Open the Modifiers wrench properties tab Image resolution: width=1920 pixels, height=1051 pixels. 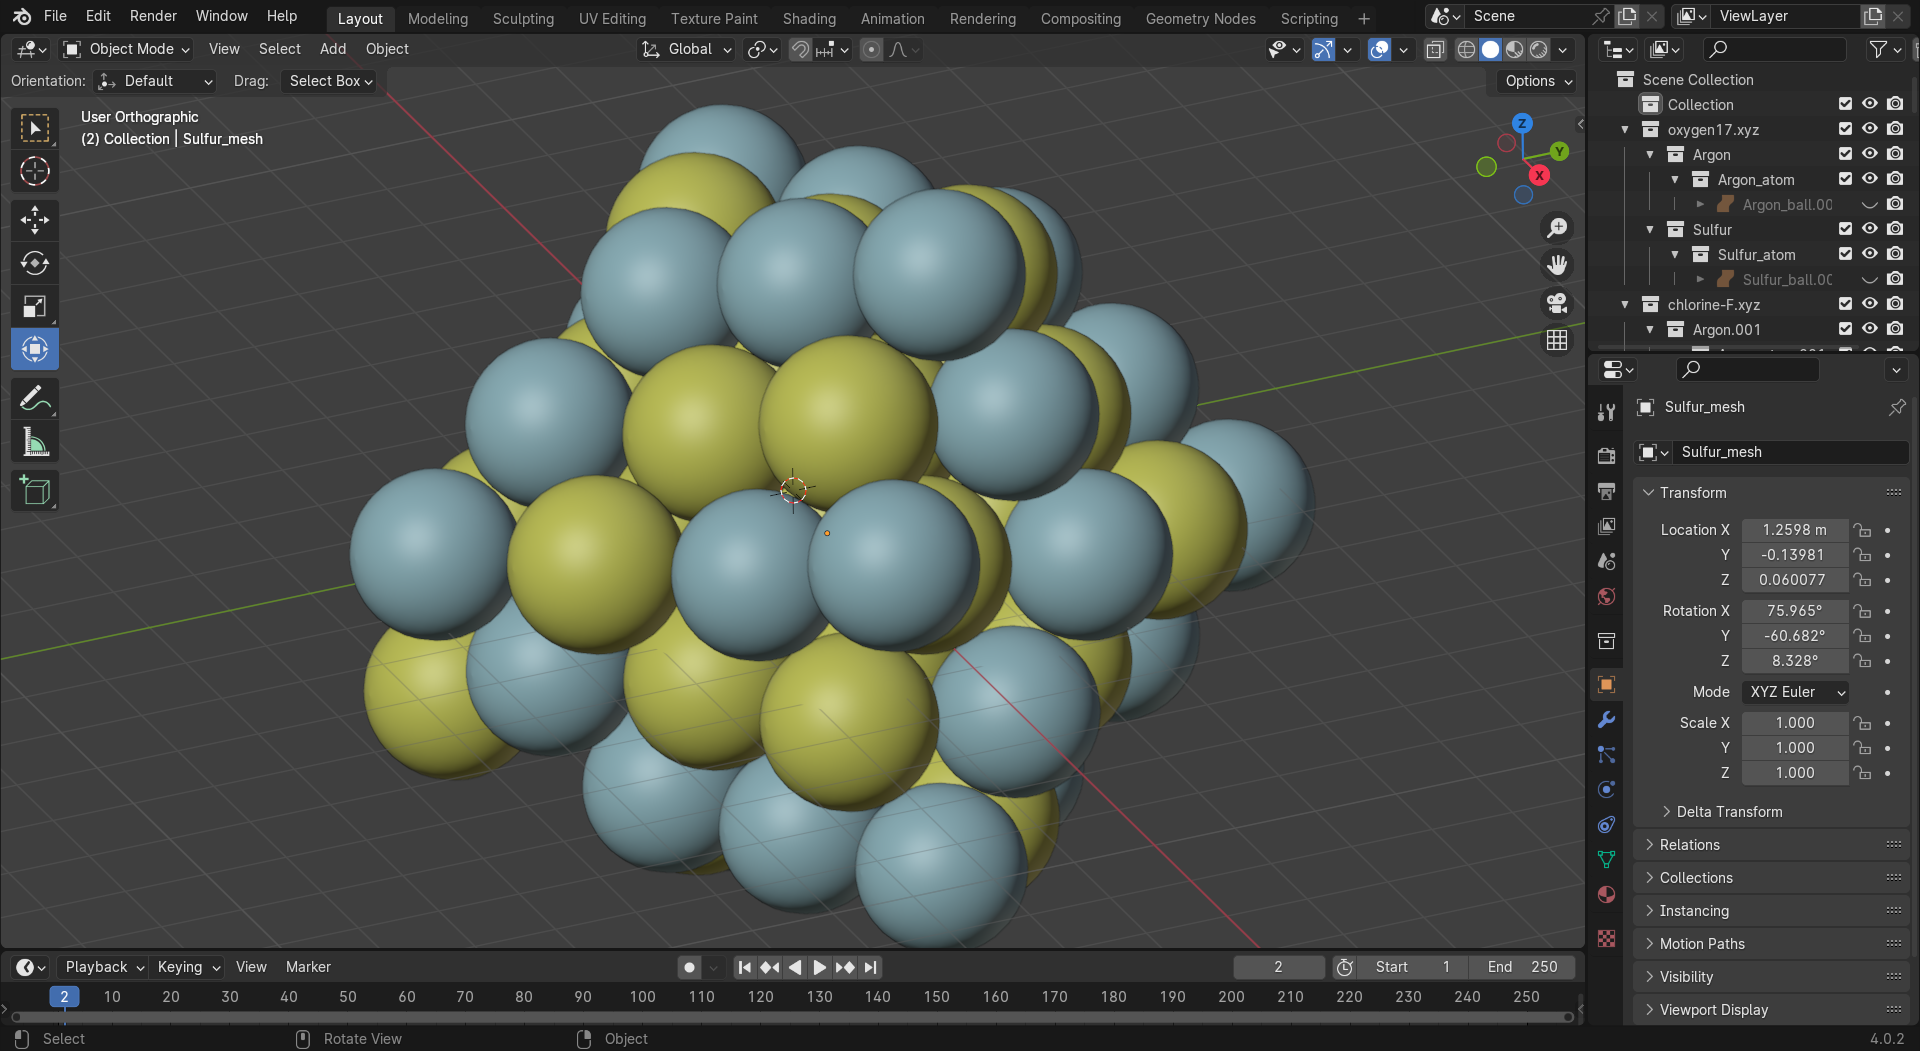point(1606,720)
